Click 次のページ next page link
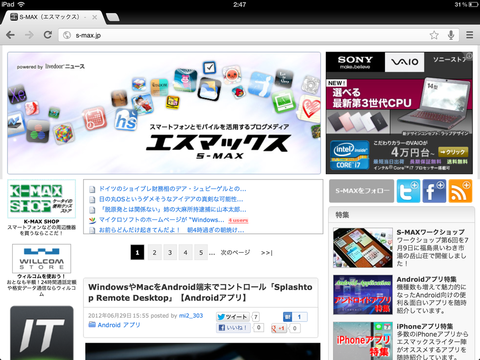 235,252
